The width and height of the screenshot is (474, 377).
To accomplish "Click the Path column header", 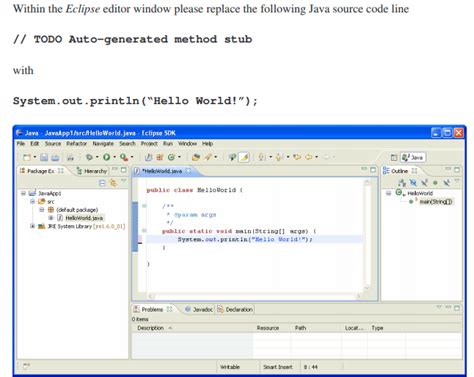I will (x=316, y=328).
